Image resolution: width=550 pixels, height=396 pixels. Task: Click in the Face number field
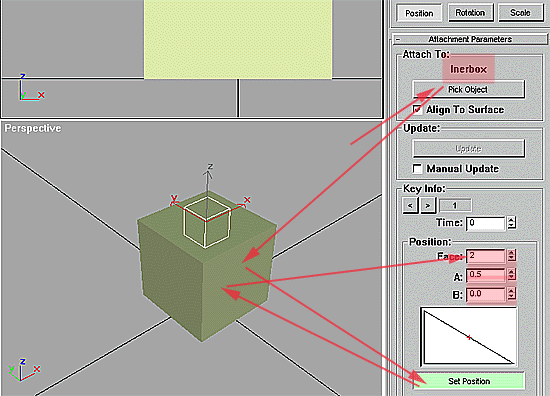(x=485, y=256)
